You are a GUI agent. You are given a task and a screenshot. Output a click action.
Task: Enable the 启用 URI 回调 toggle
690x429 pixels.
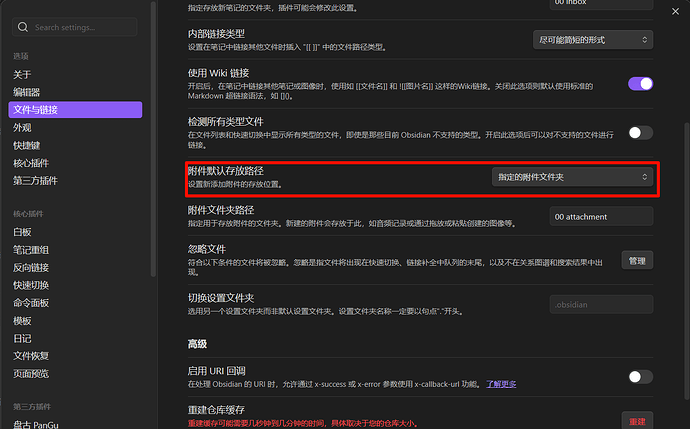(x=640, y=377)
